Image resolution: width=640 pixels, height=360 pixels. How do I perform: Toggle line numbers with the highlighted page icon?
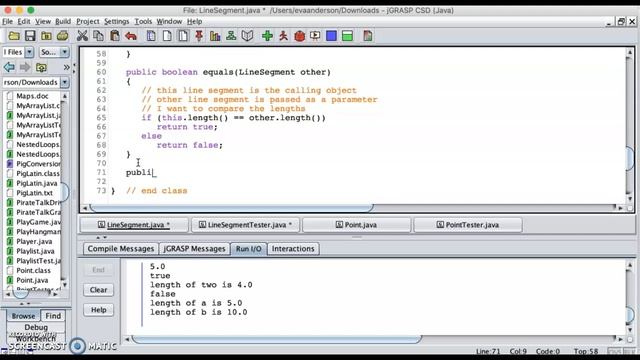point(183,36)
